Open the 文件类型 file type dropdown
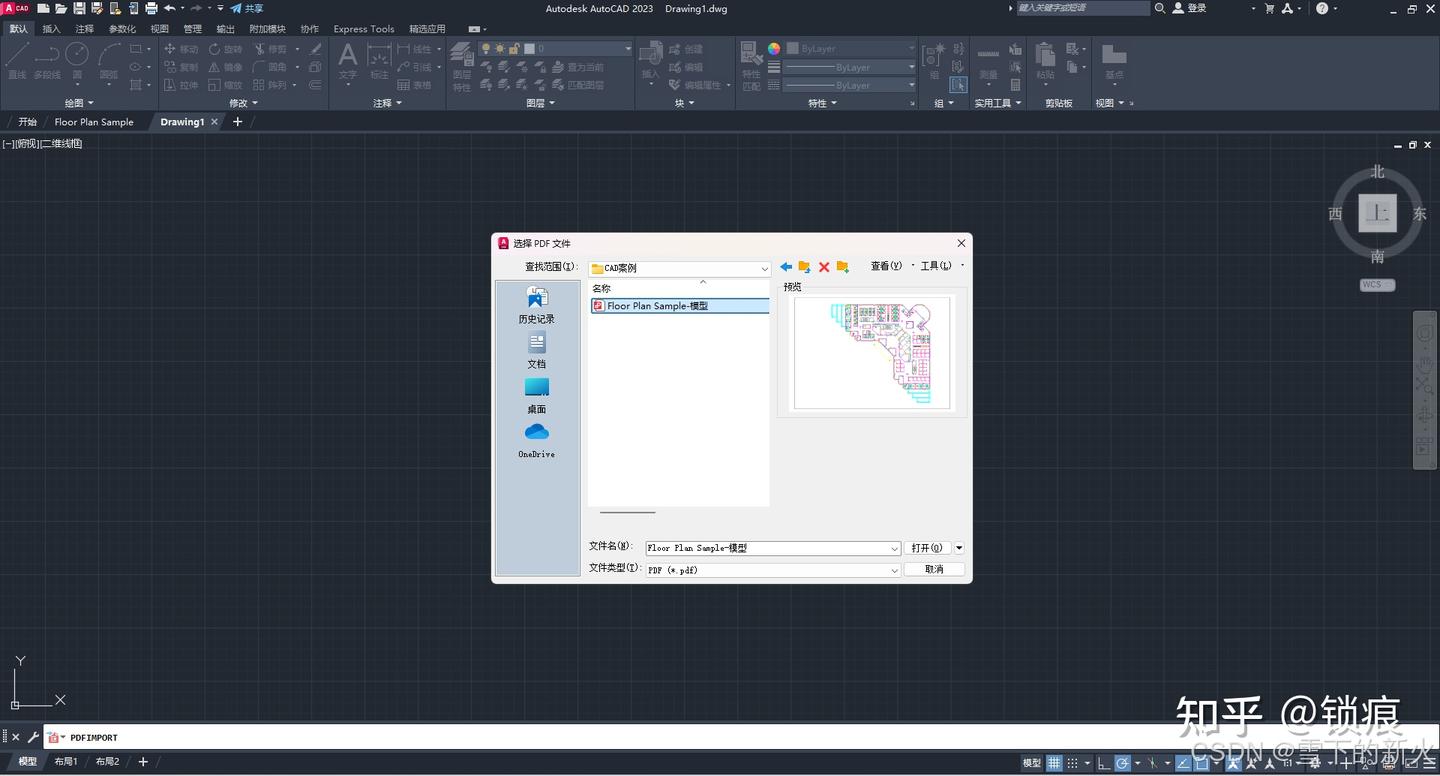The height and width of the screenshot is (776, 1440). [x=893, y=569]
